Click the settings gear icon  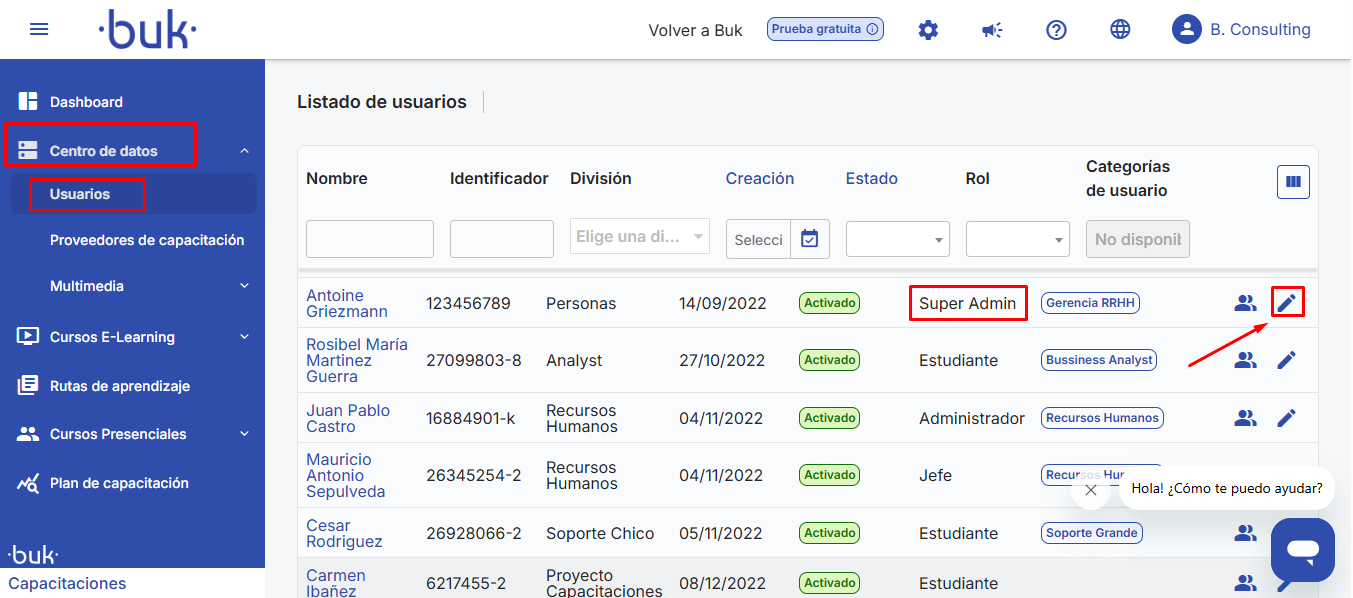point(928,30)
